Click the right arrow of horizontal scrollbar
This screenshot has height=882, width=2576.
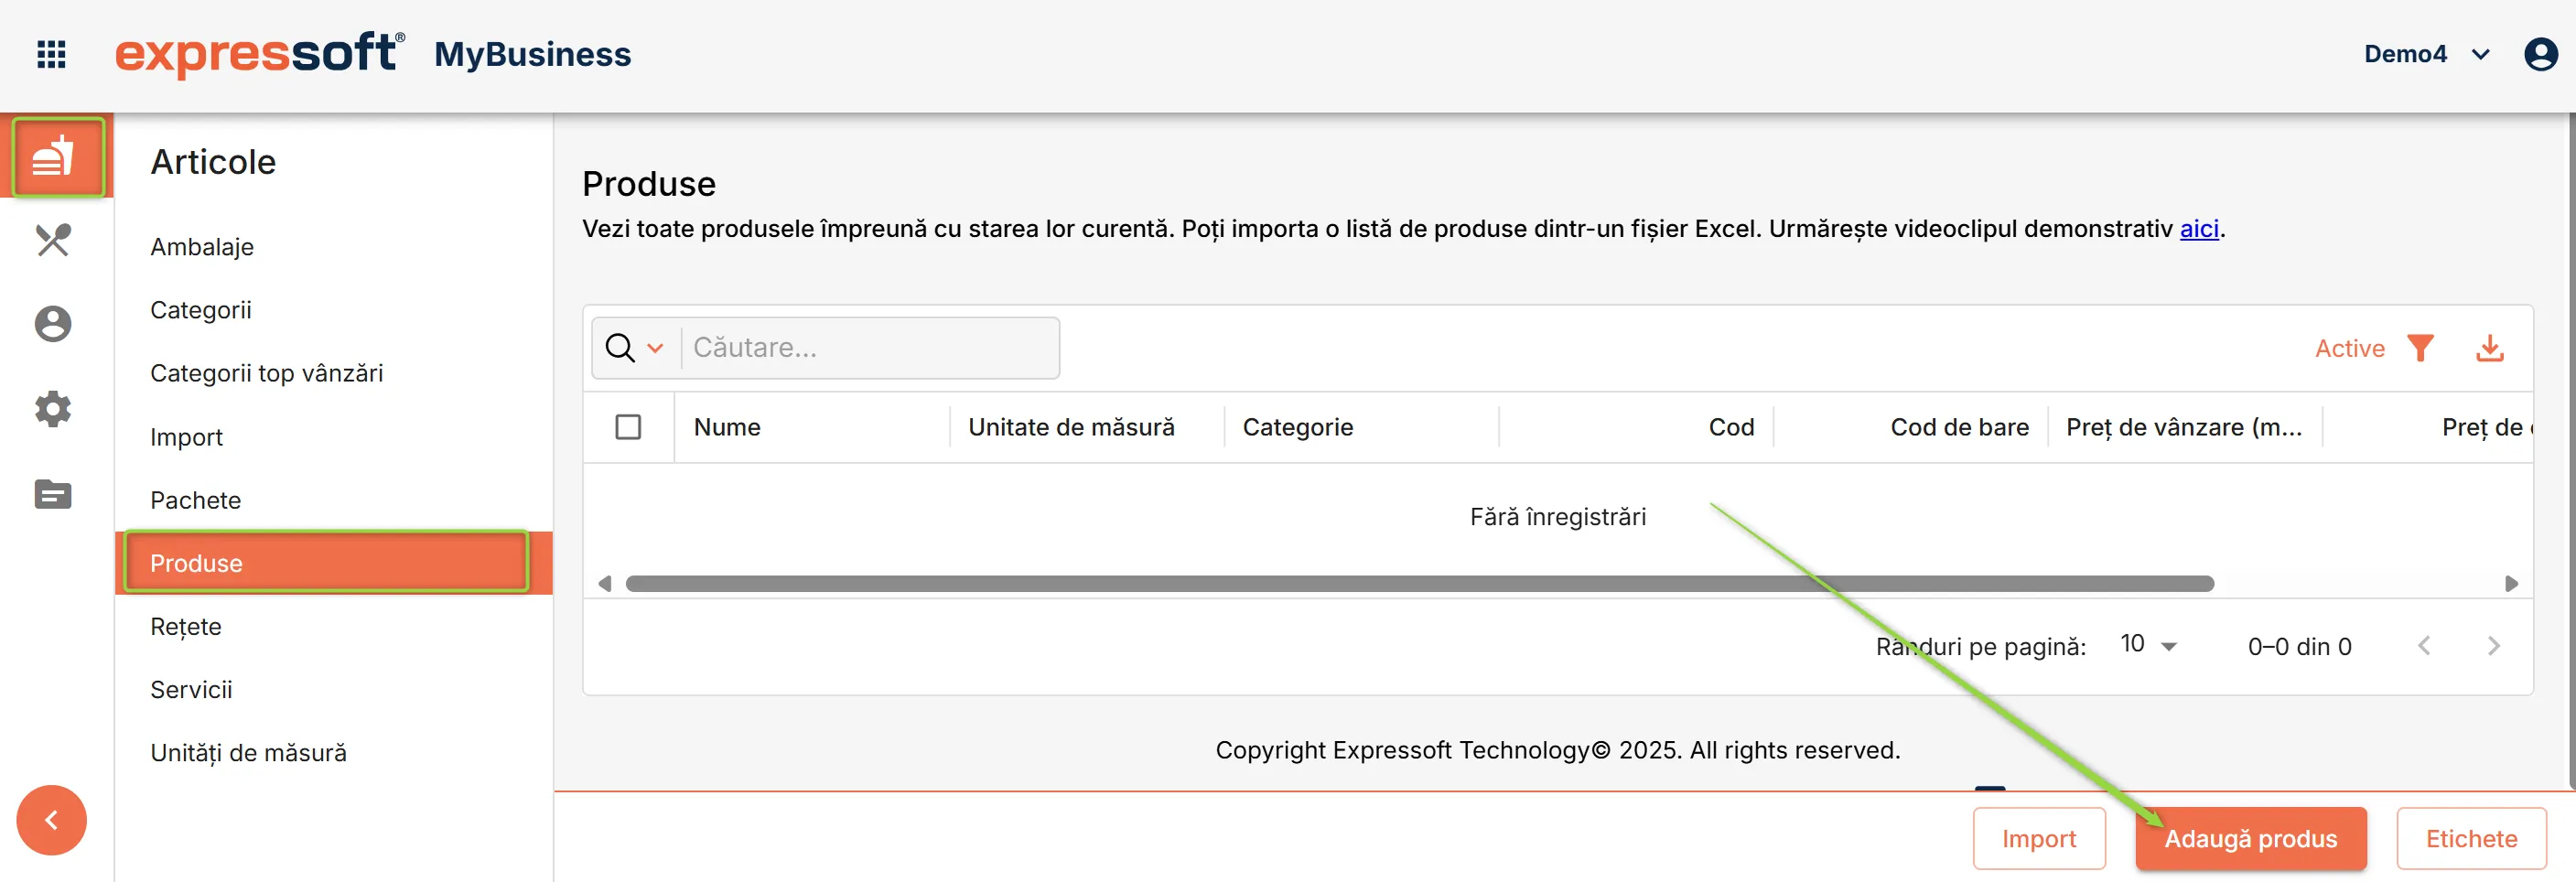pos(2511,583)
